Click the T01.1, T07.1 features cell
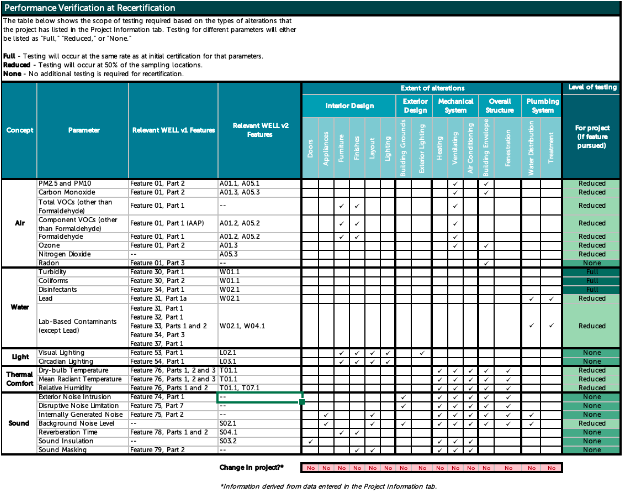The image size is (627, 497). point(259,388)
